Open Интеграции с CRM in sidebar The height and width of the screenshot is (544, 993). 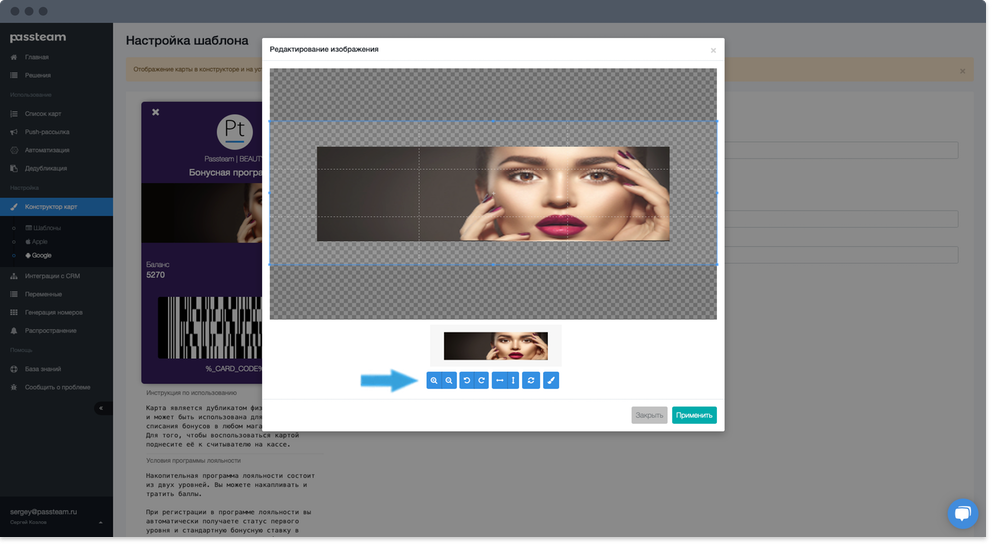click(x=52, y=276)
